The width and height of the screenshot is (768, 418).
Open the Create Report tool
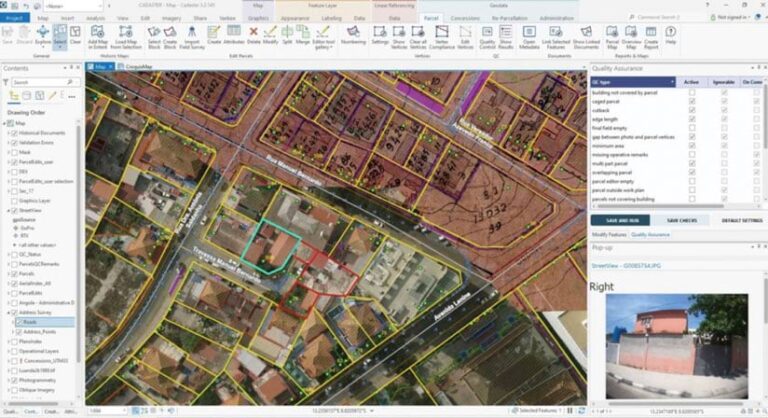point(651,37)
